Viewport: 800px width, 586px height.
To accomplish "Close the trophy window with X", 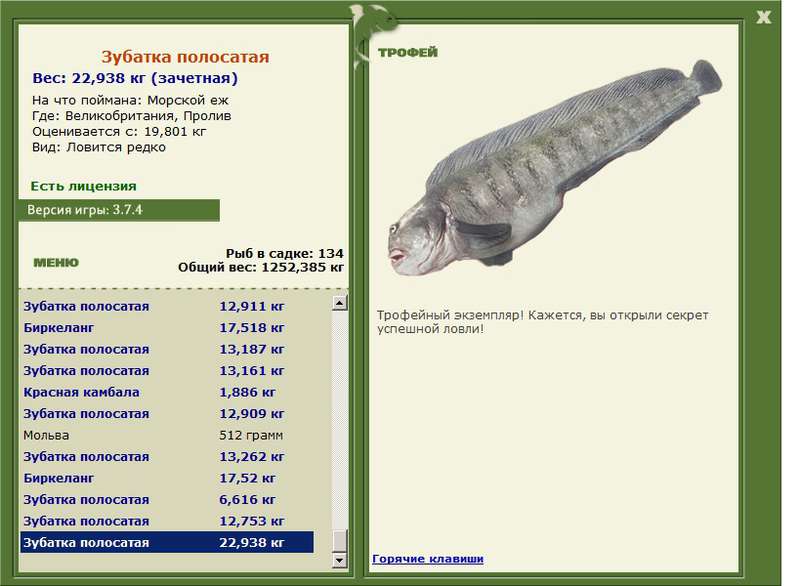I will coord(763,17).
